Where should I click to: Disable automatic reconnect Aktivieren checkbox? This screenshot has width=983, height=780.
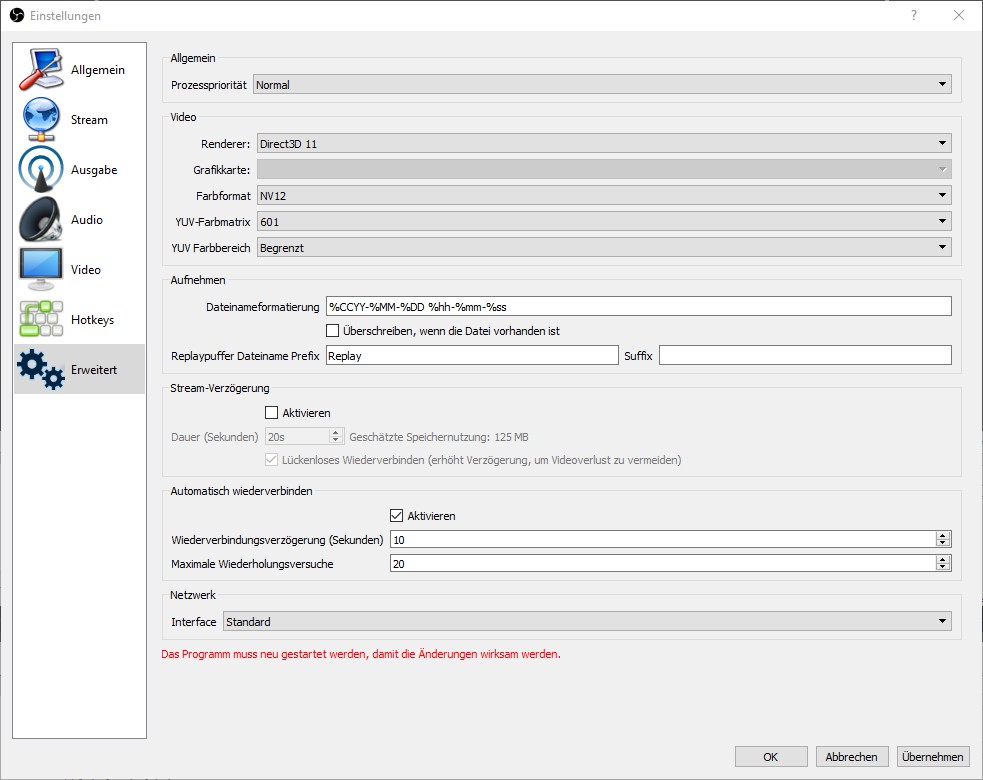[396, 516]
